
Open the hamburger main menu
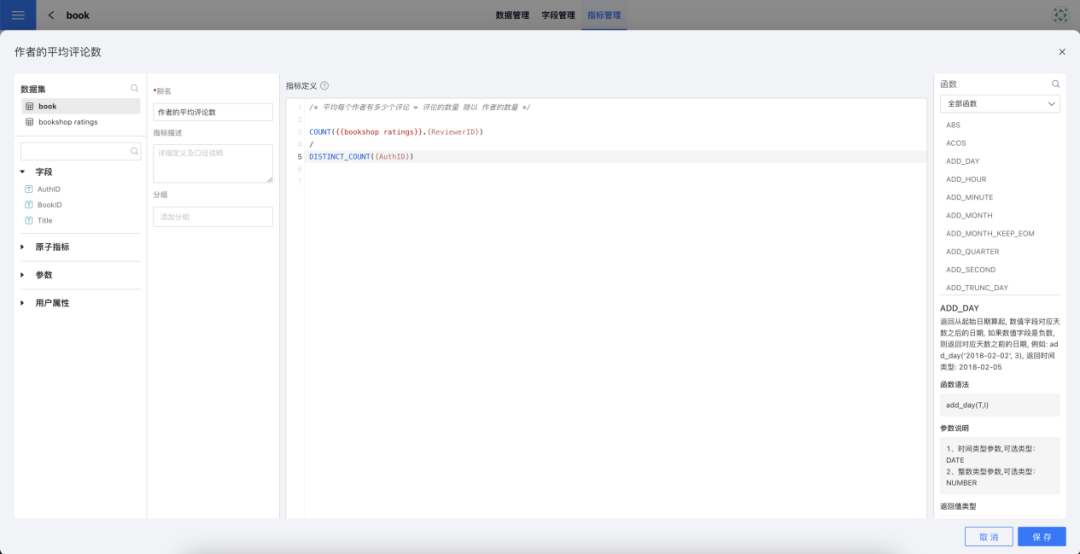18,15
